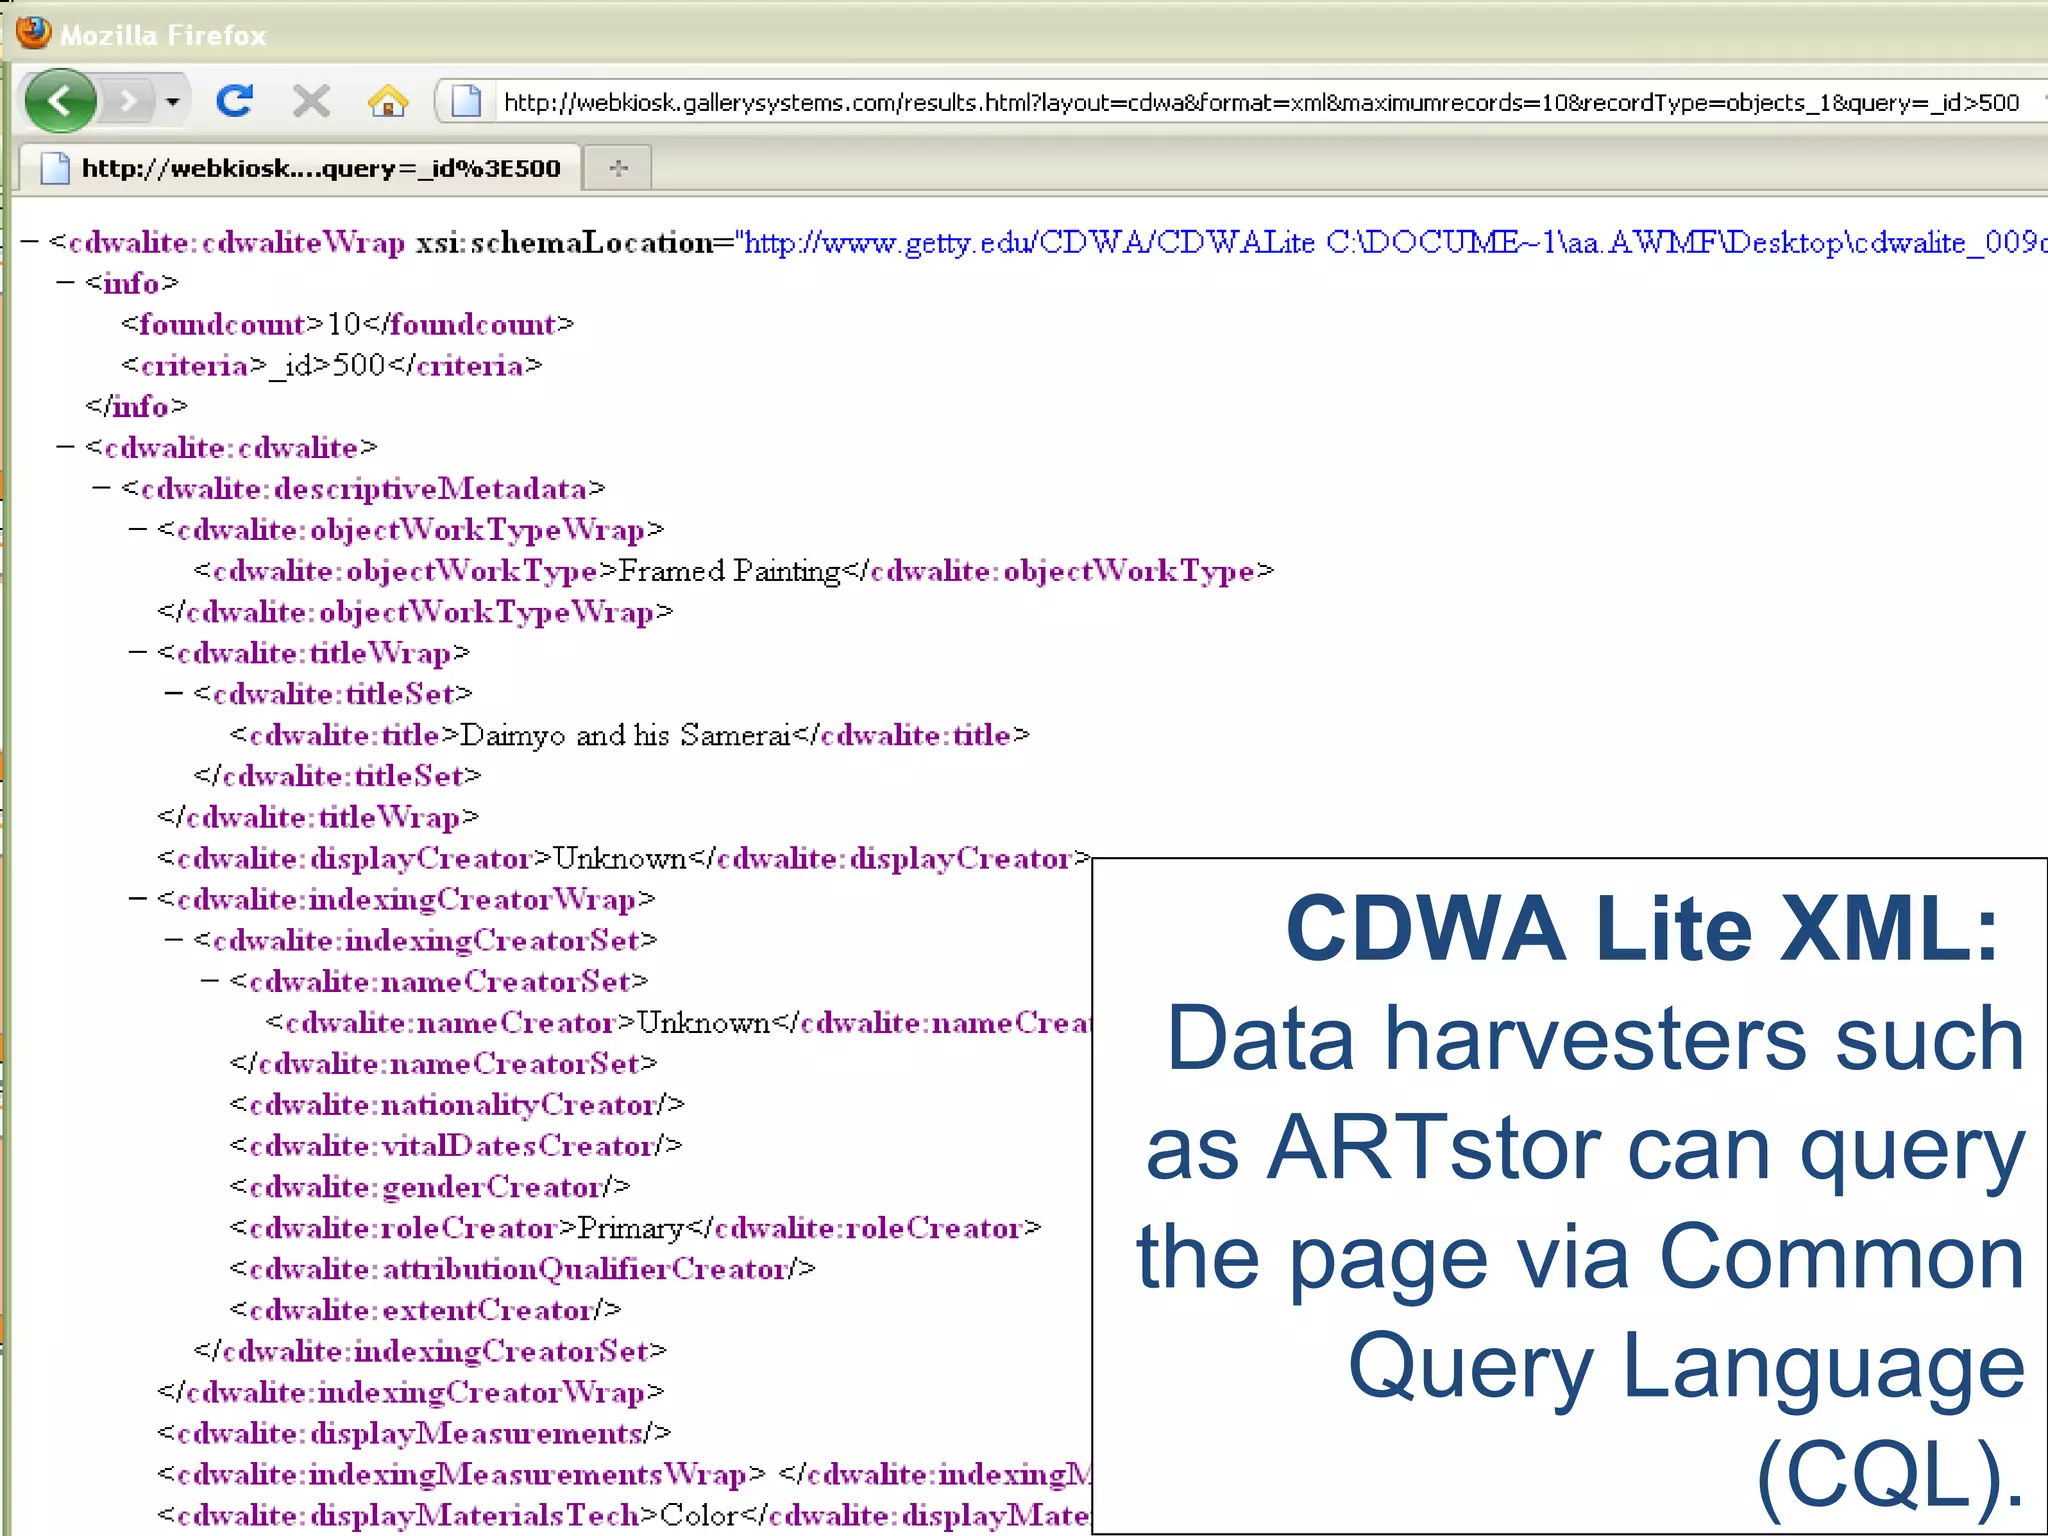Open a new tab with the plus button
Screen dimensions: 2048x1536
[x=618, y=168]
